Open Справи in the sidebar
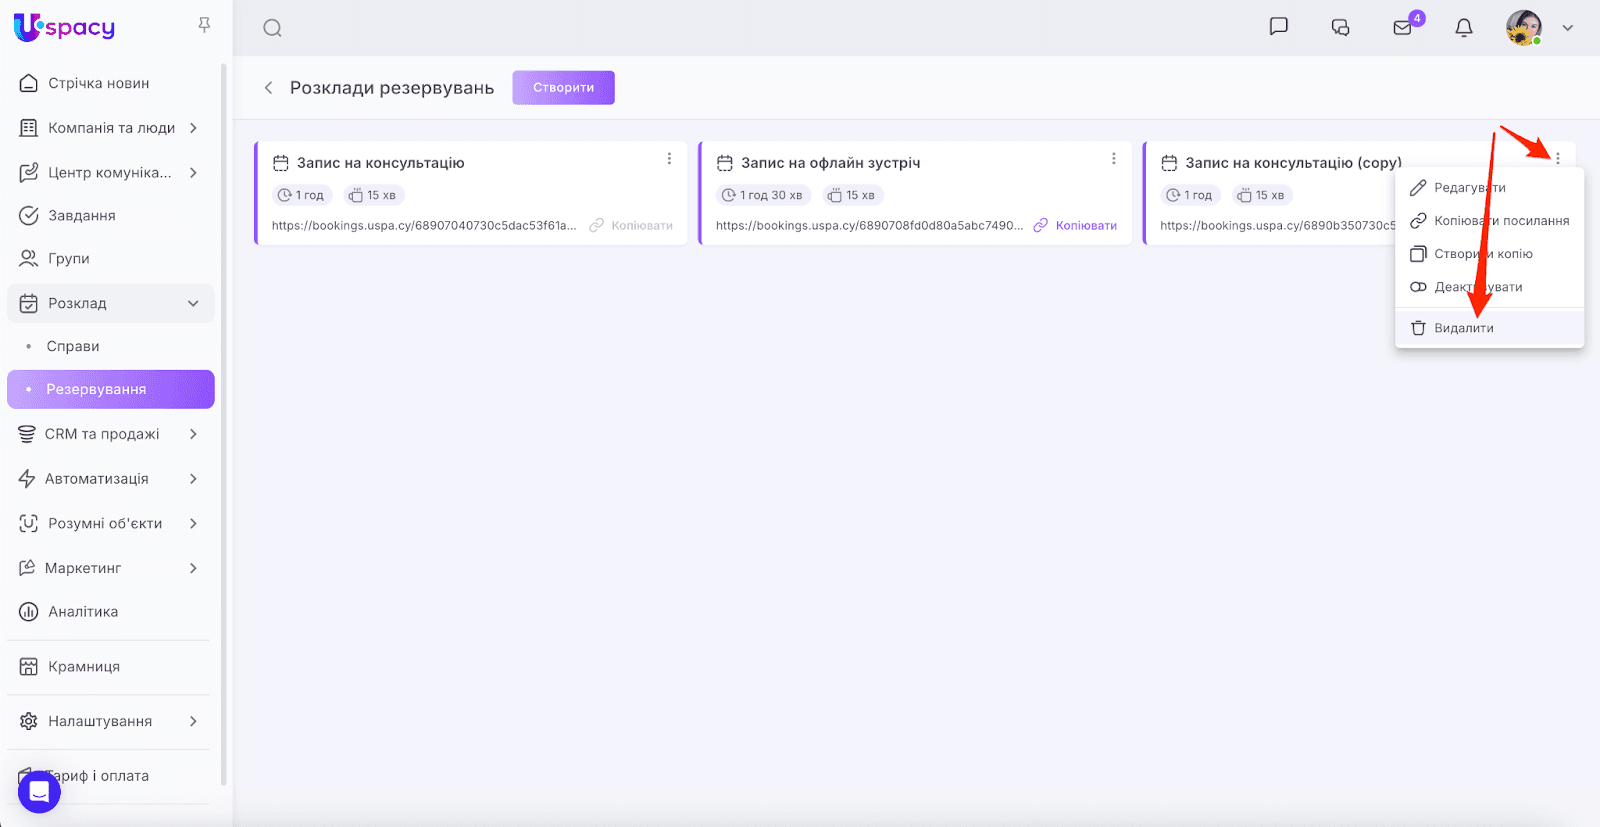This screenshot has height=827, width=1600. click(x=73, y=346)
